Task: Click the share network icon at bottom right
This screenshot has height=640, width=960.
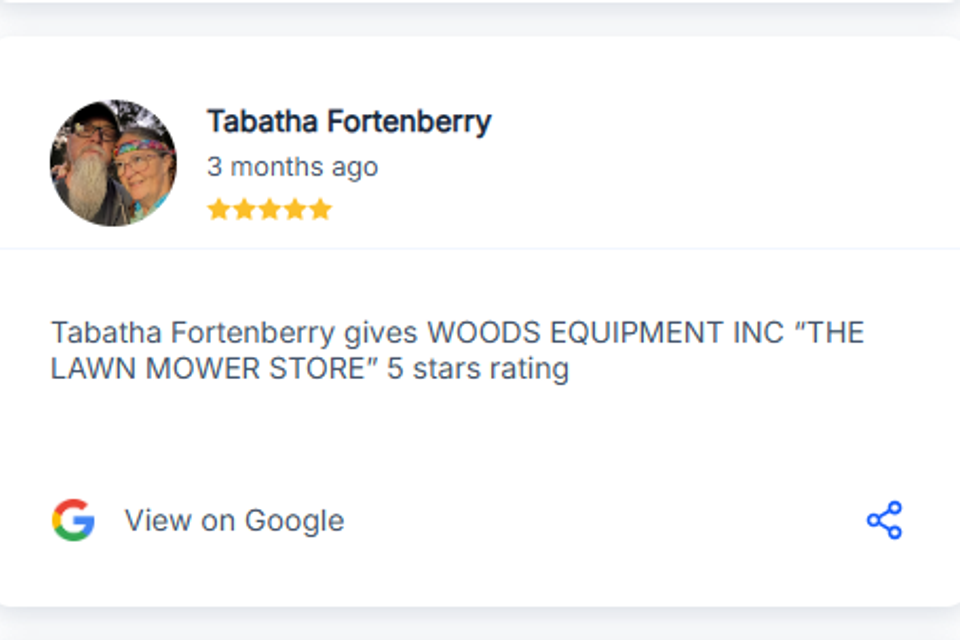Action: tap(884, 519)
